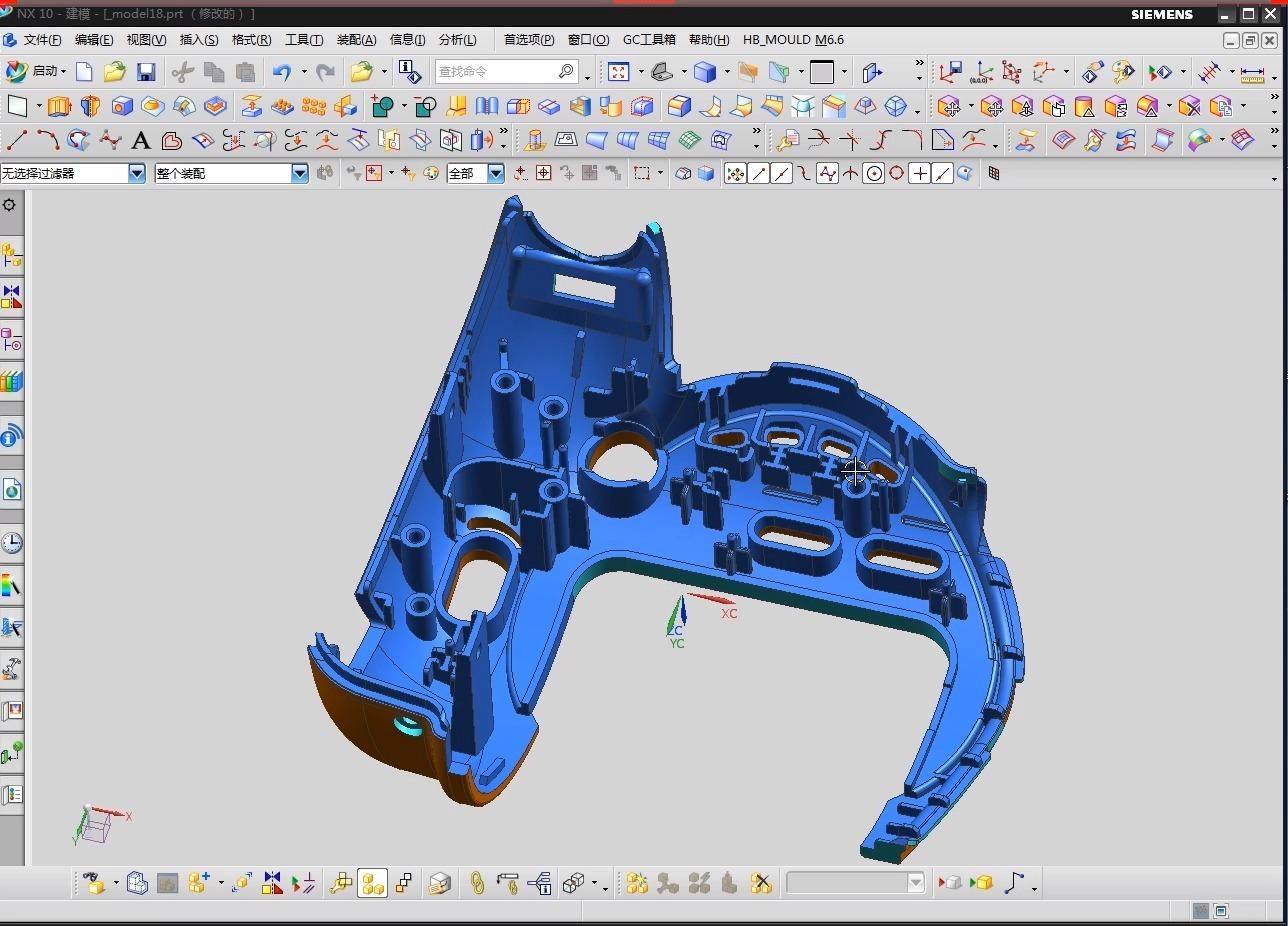Click the resource bar settings gear
Screen dimensions: 1288x926
pos(9,205)
